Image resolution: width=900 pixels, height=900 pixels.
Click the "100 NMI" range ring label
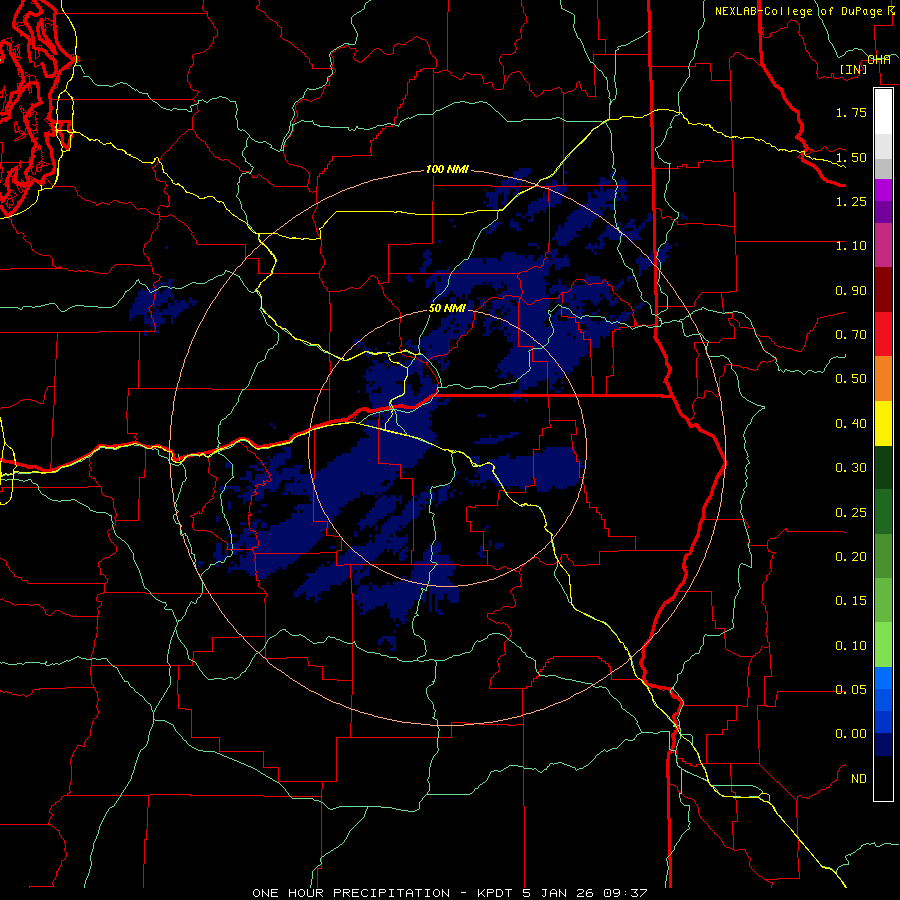pyautogui.click(x=447, y=169)
